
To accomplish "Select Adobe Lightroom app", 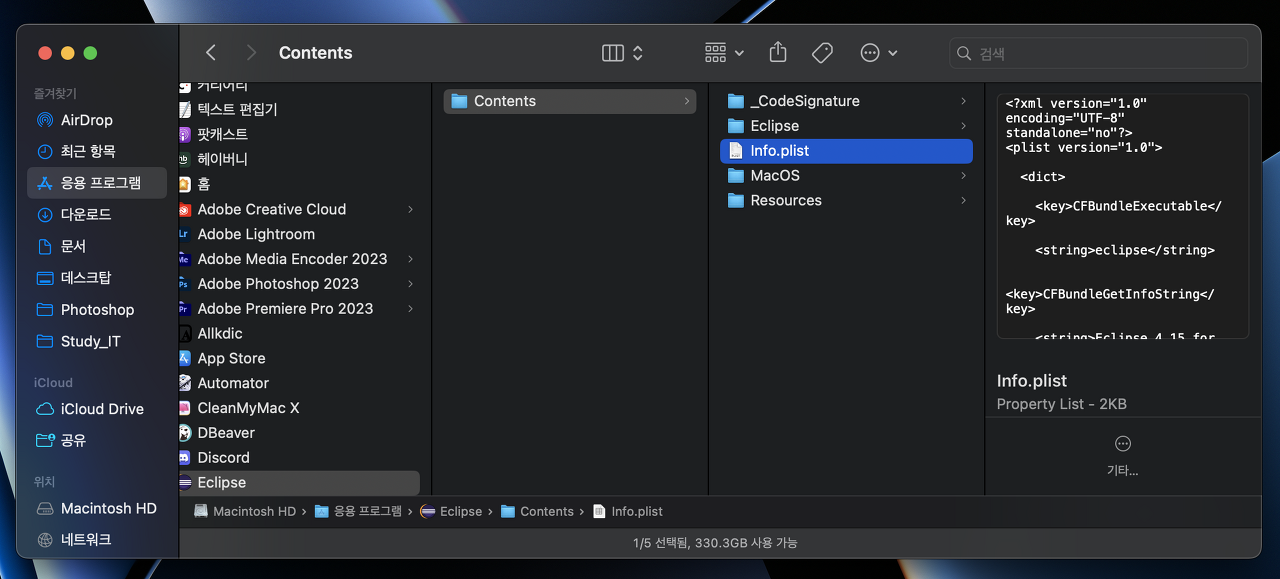I will tap(299, 234).
